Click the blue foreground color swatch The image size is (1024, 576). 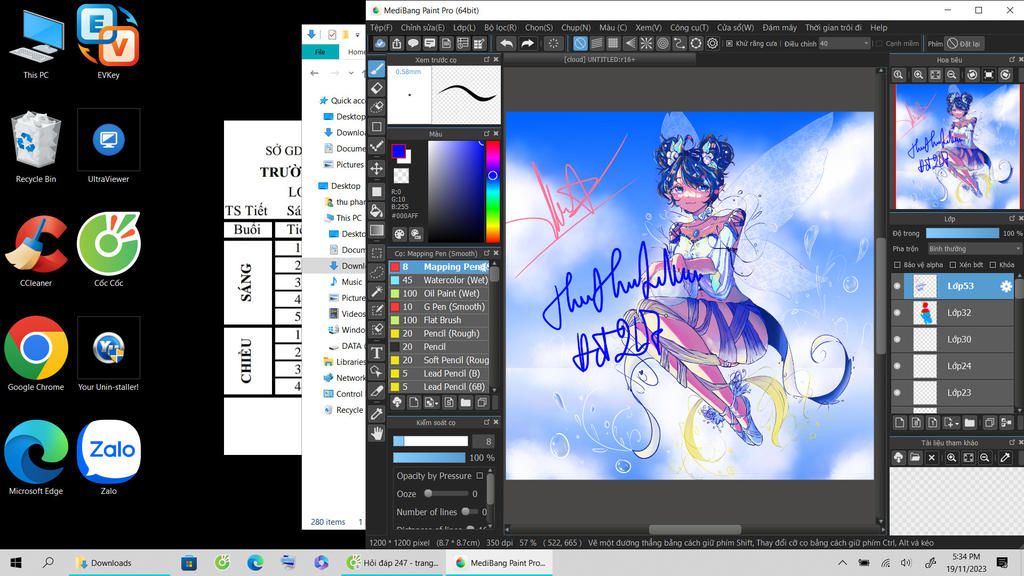pyautogui.click(x=398, y=152)
